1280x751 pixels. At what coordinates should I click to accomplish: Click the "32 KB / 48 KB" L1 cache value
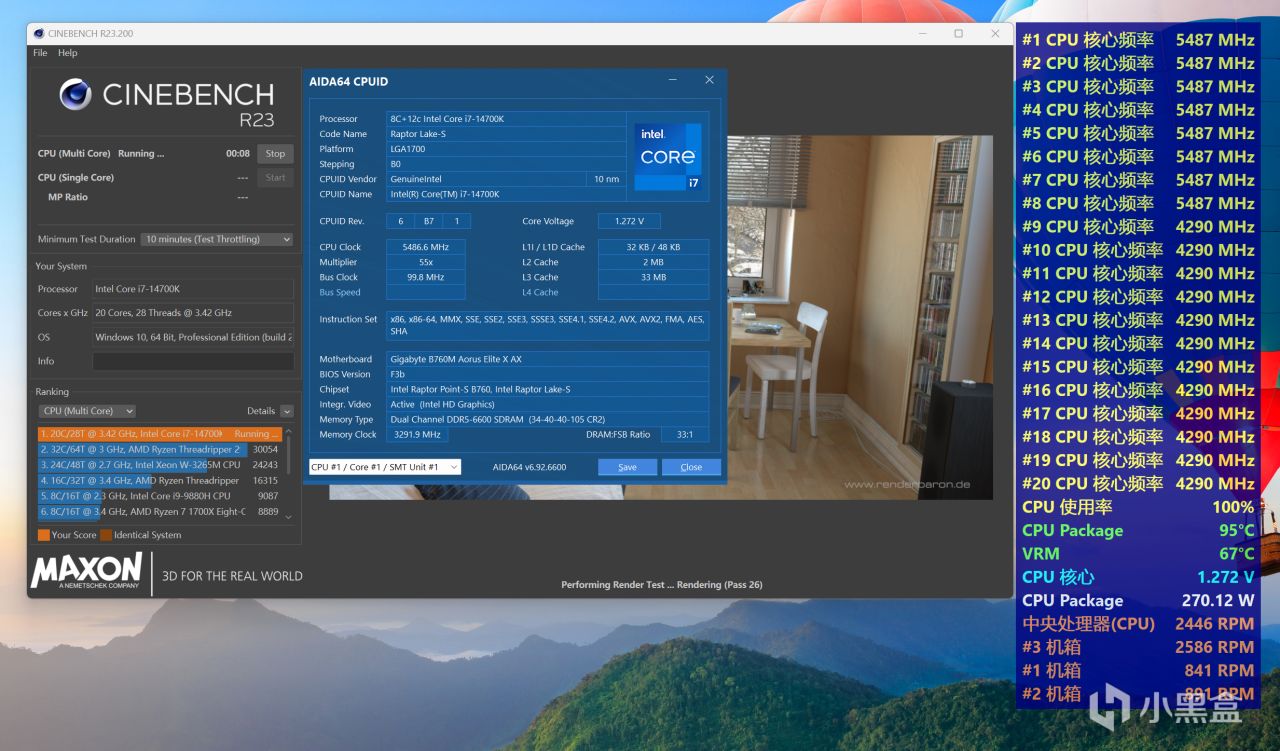[x=654, y=247]
